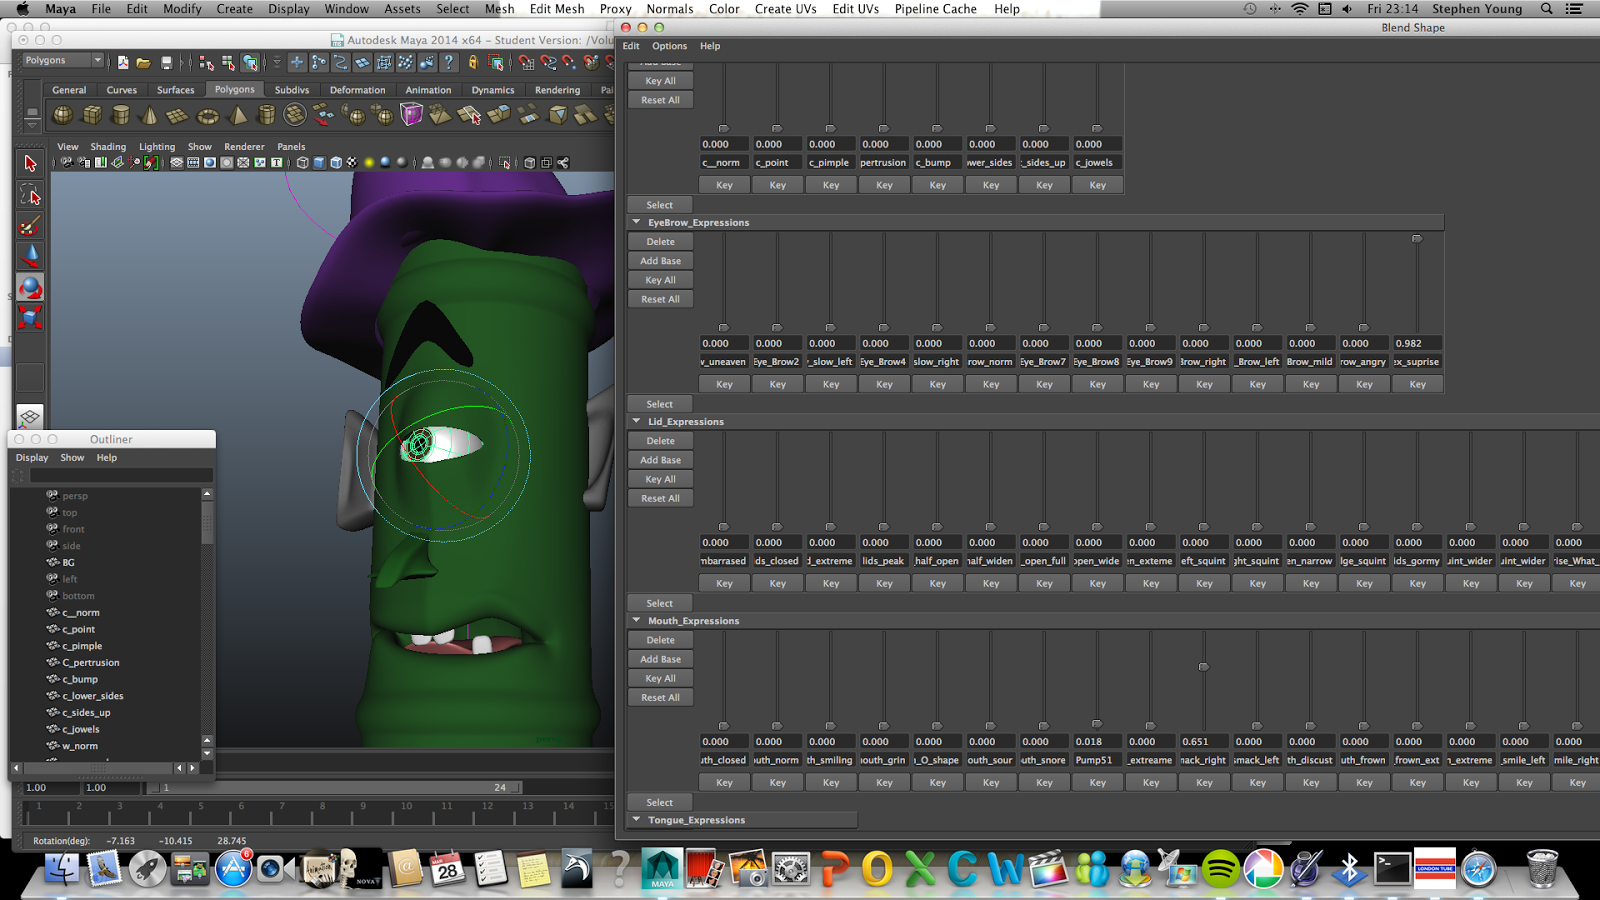
Task: Open the Mesh menu in the menu bar
Action: pyautogui.click(x=498, y=9)
